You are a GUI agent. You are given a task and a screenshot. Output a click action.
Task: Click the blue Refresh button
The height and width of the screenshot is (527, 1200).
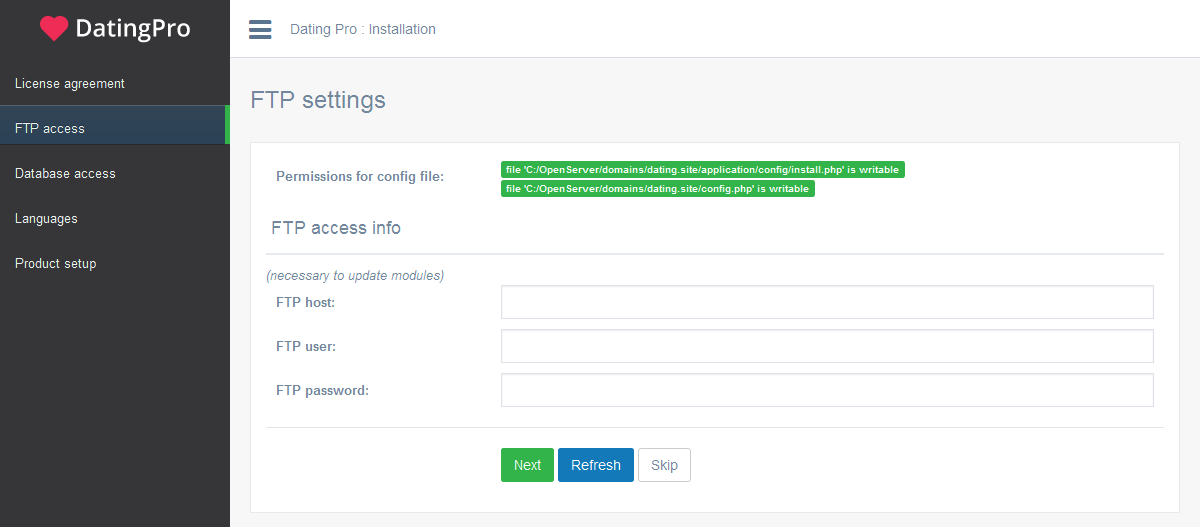pyautogui.click(x=596, y=465)
